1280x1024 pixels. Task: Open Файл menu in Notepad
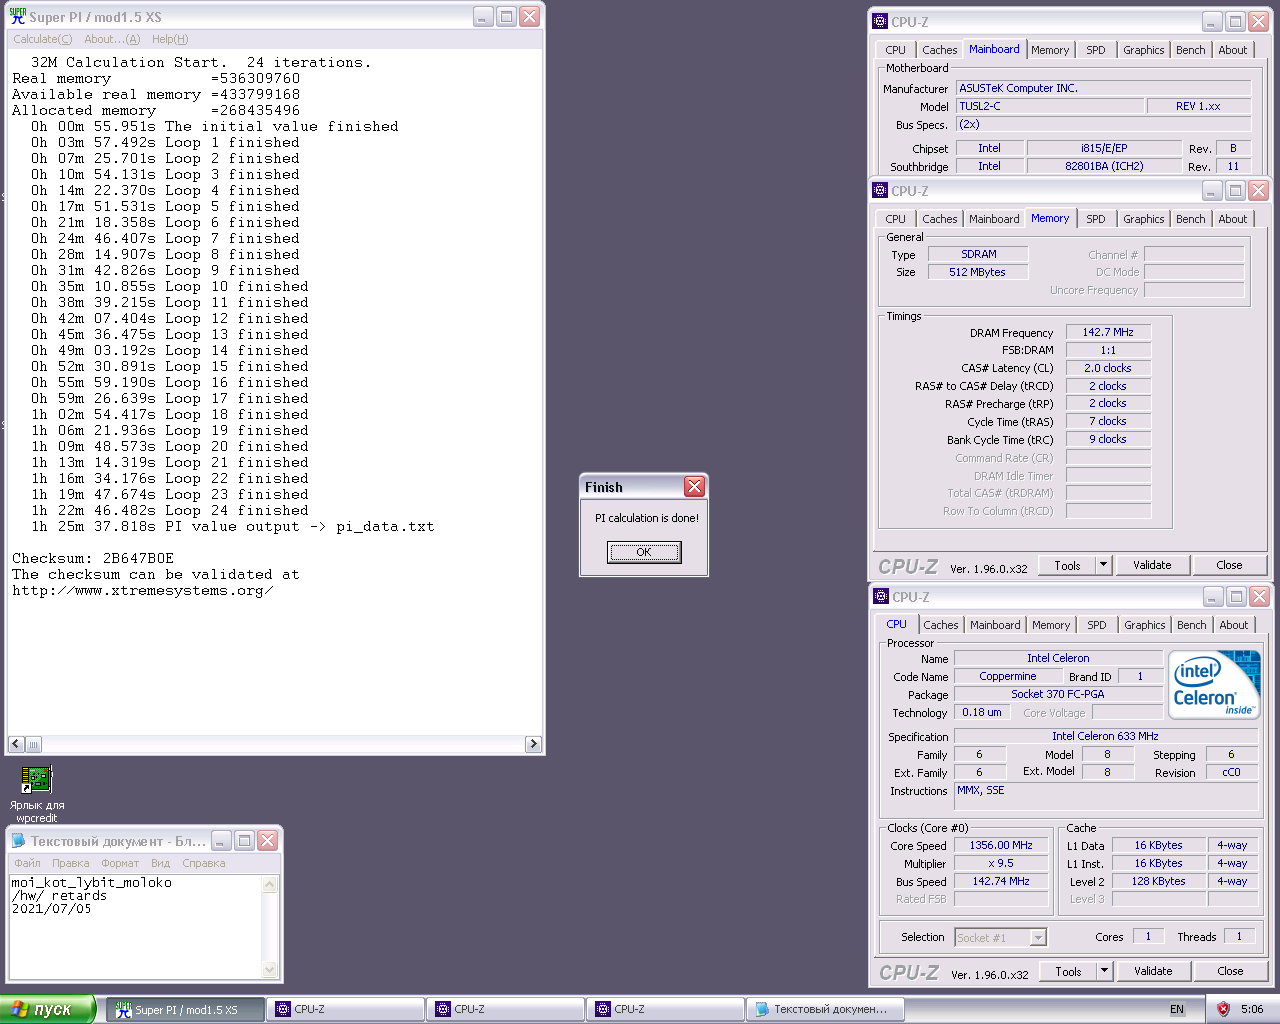pyautogui.click(x=27, y=863)
